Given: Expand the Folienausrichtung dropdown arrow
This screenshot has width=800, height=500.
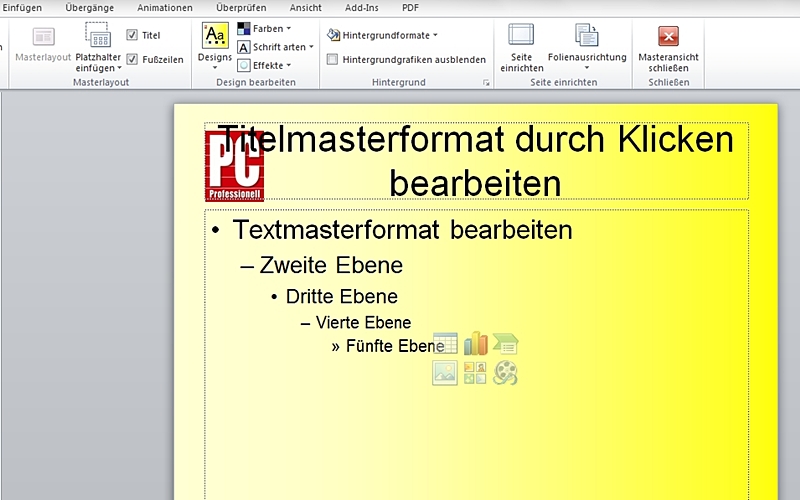Looking at the screenshot, I should click(587, 68).
